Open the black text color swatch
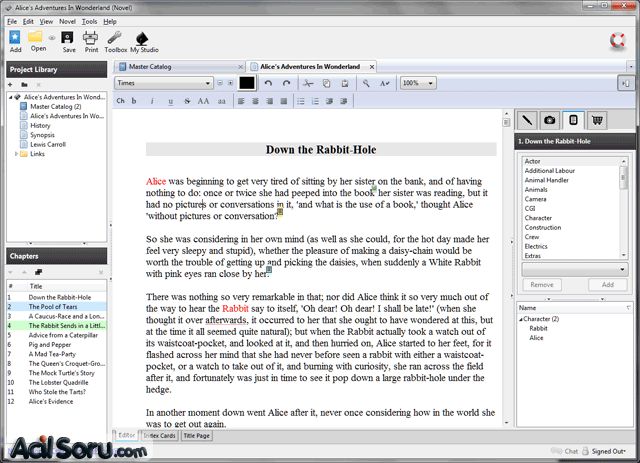The height and width of the screenshot is (463, 640). pos(247,83)
